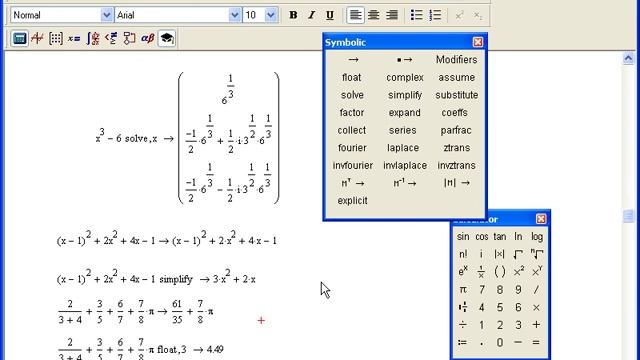Image resolution: width=640 pixels, height=360 pixels.
Task: Open the Matrix toolbar icon
Action: click(56, 38)
